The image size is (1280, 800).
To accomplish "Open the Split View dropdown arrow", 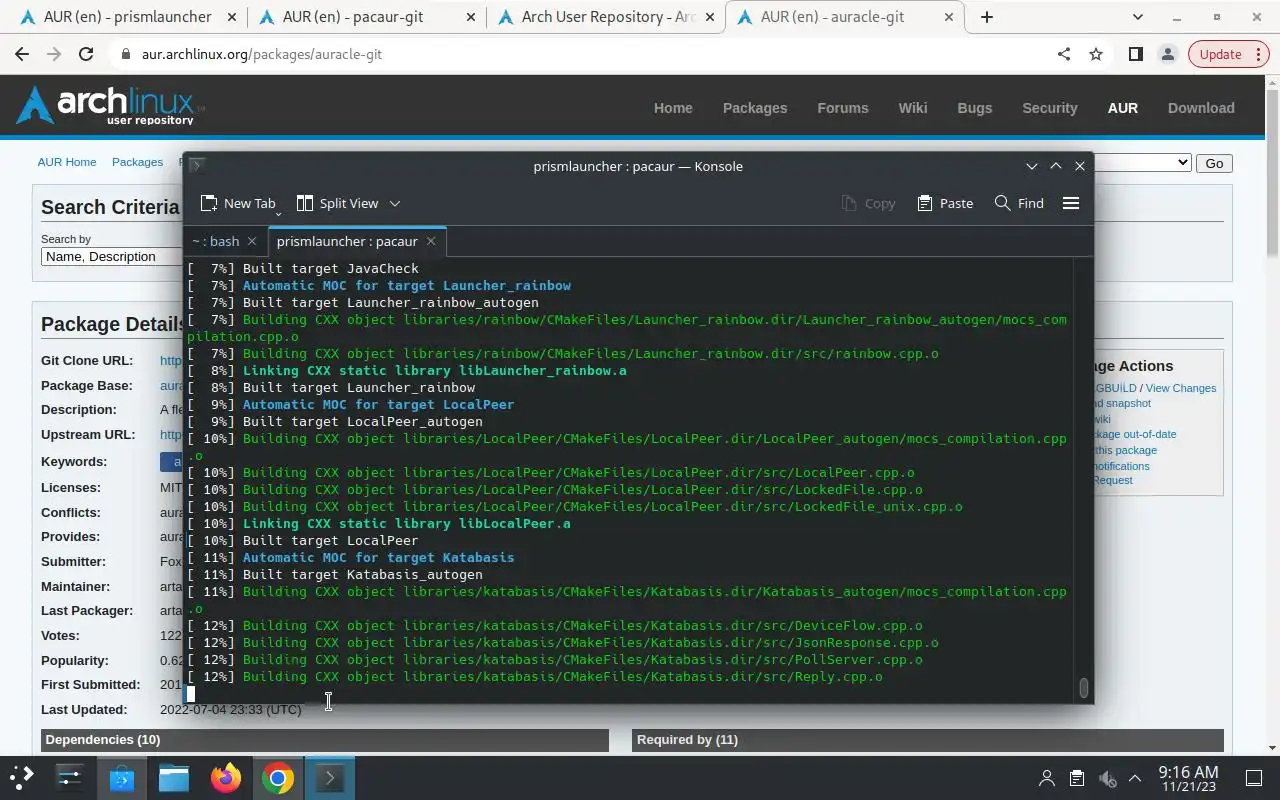I will pyautogui.click(x=395, y=203).
